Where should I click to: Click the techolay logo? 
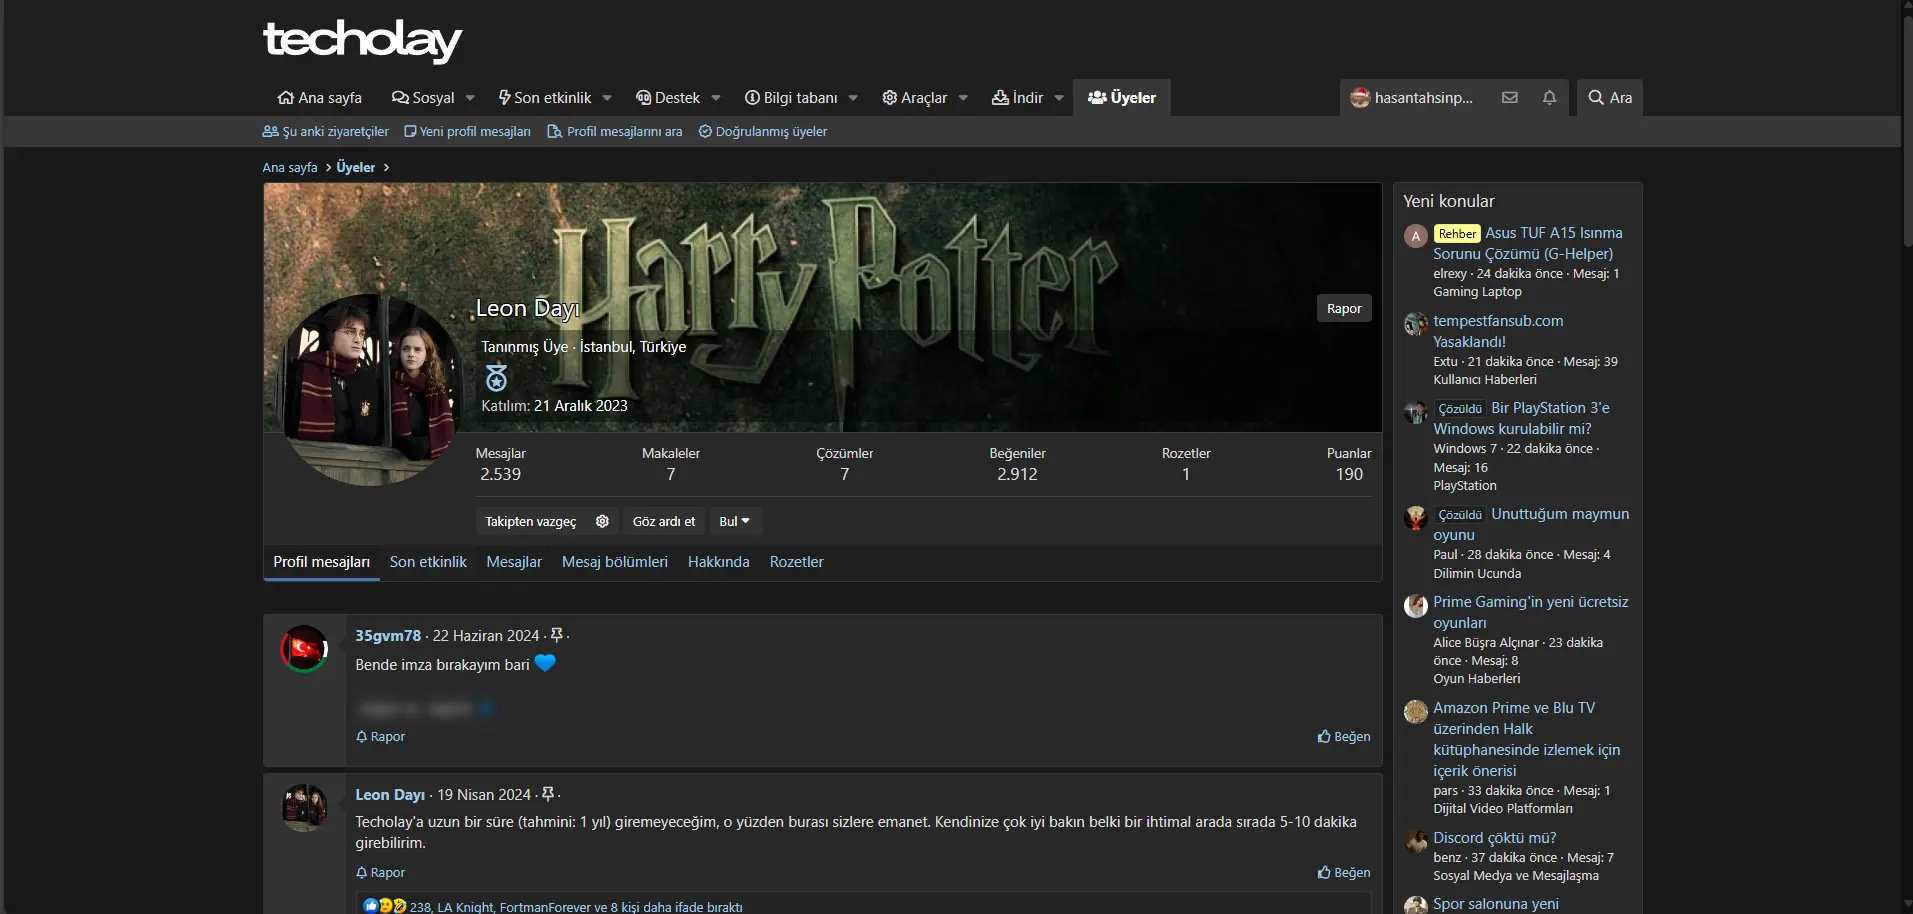click(x=362, y=41)
